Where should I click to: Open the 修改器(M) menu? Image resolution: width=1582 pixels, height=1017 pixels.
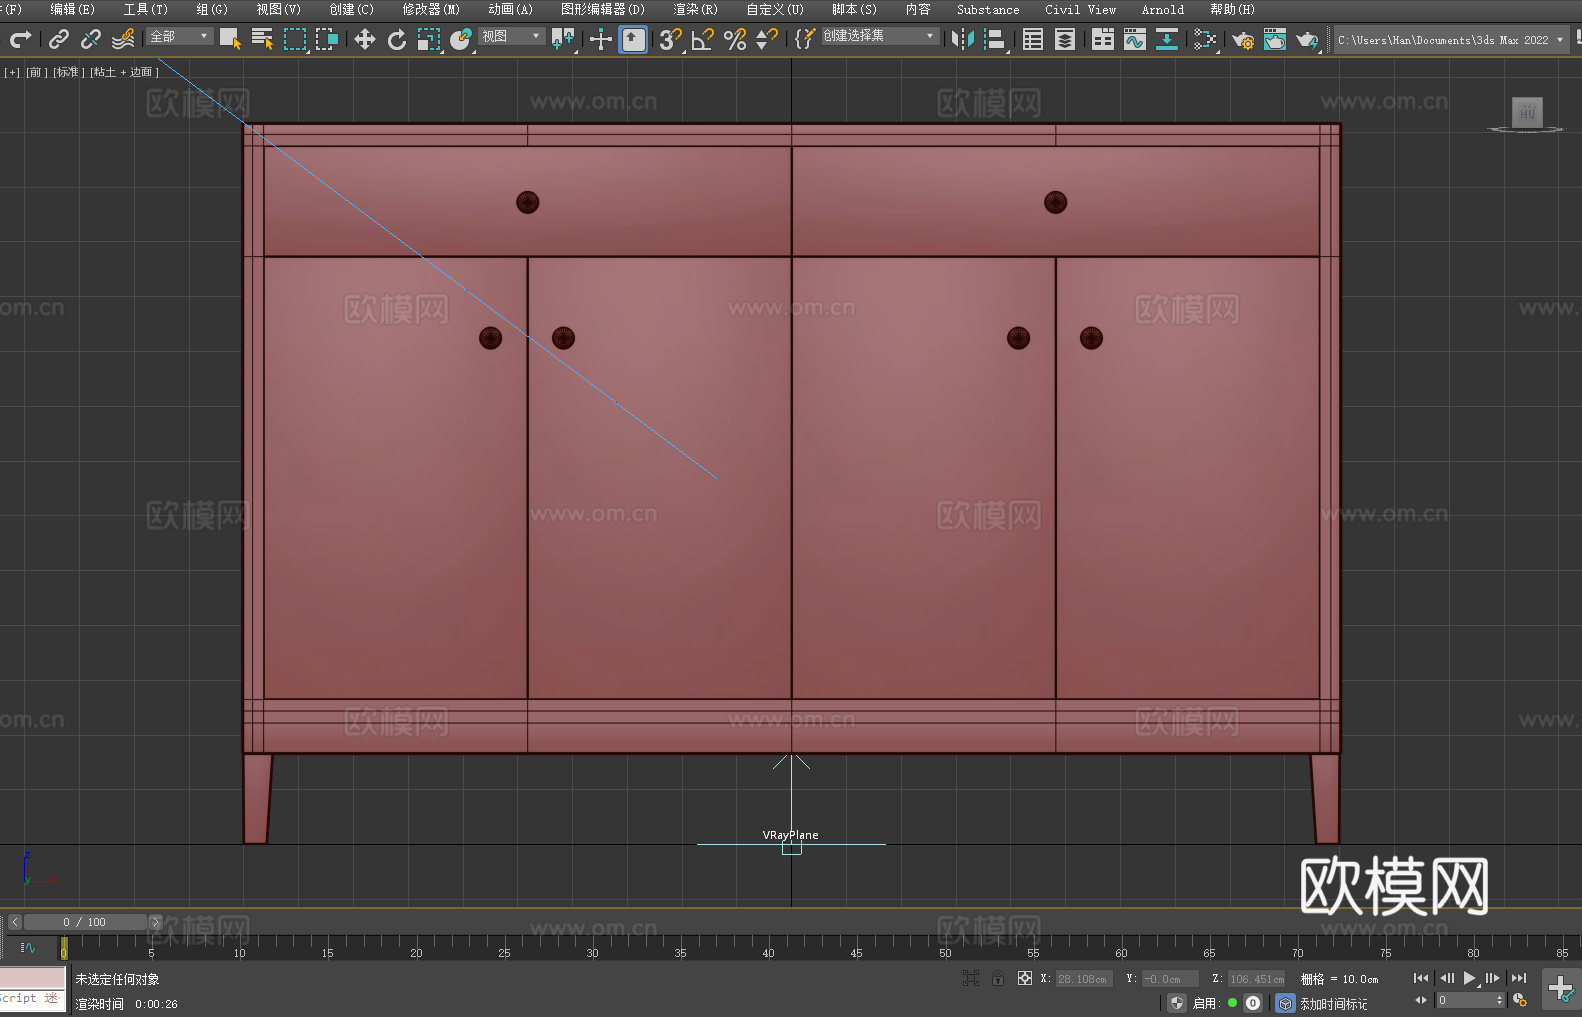(x=431, y=9)
